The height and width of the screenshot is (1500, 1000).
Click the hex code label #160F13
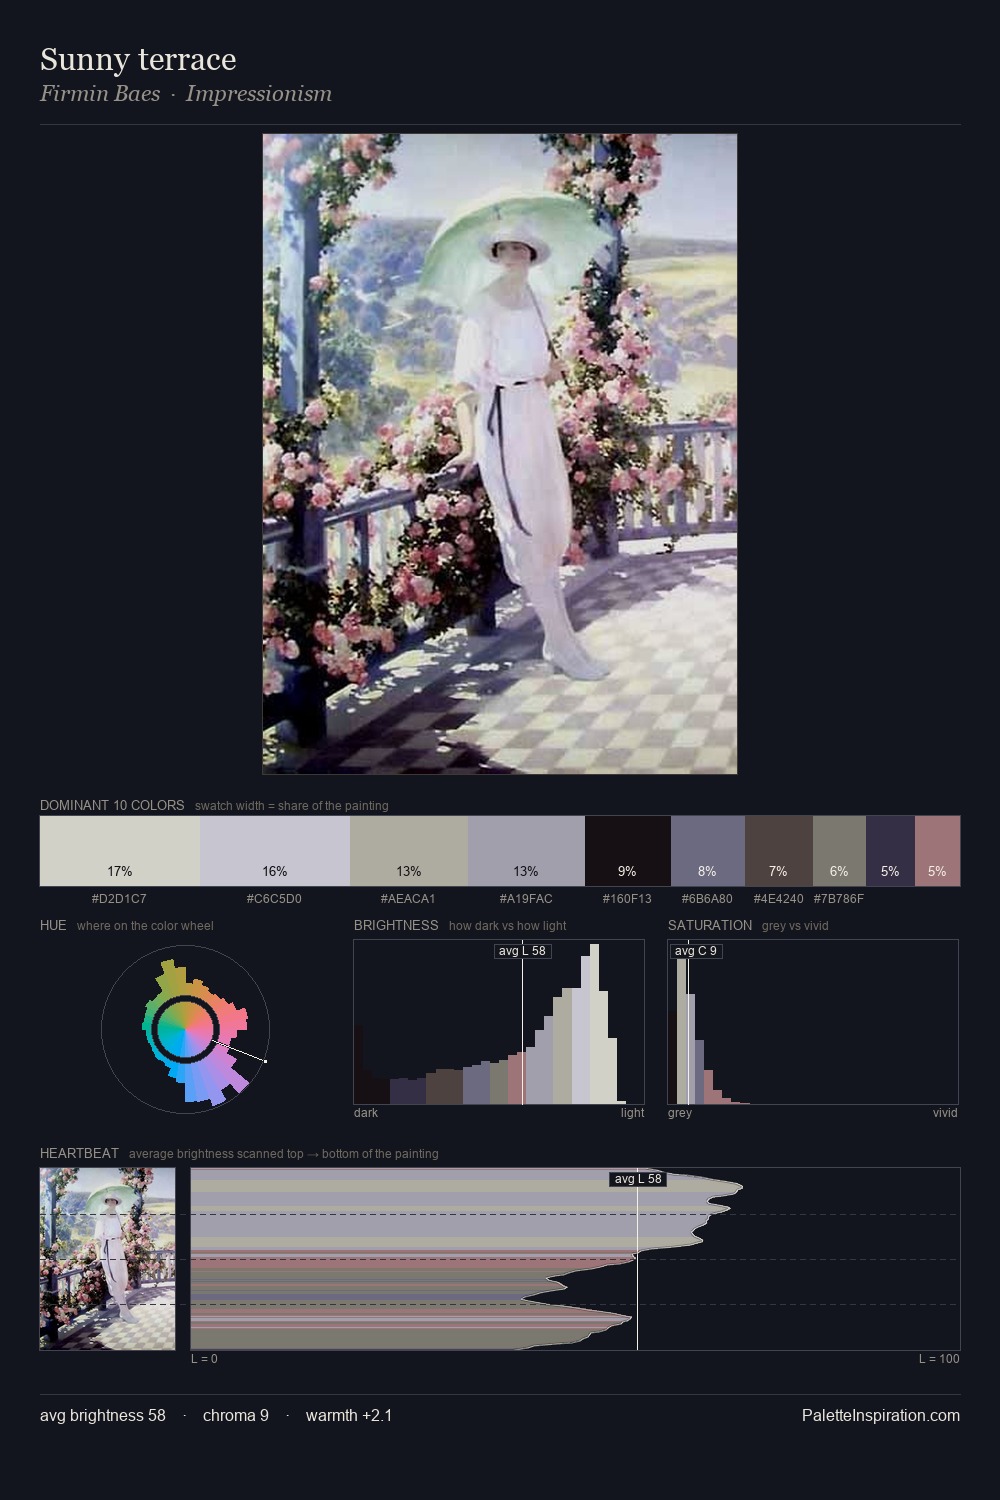[x=627, y=899]
